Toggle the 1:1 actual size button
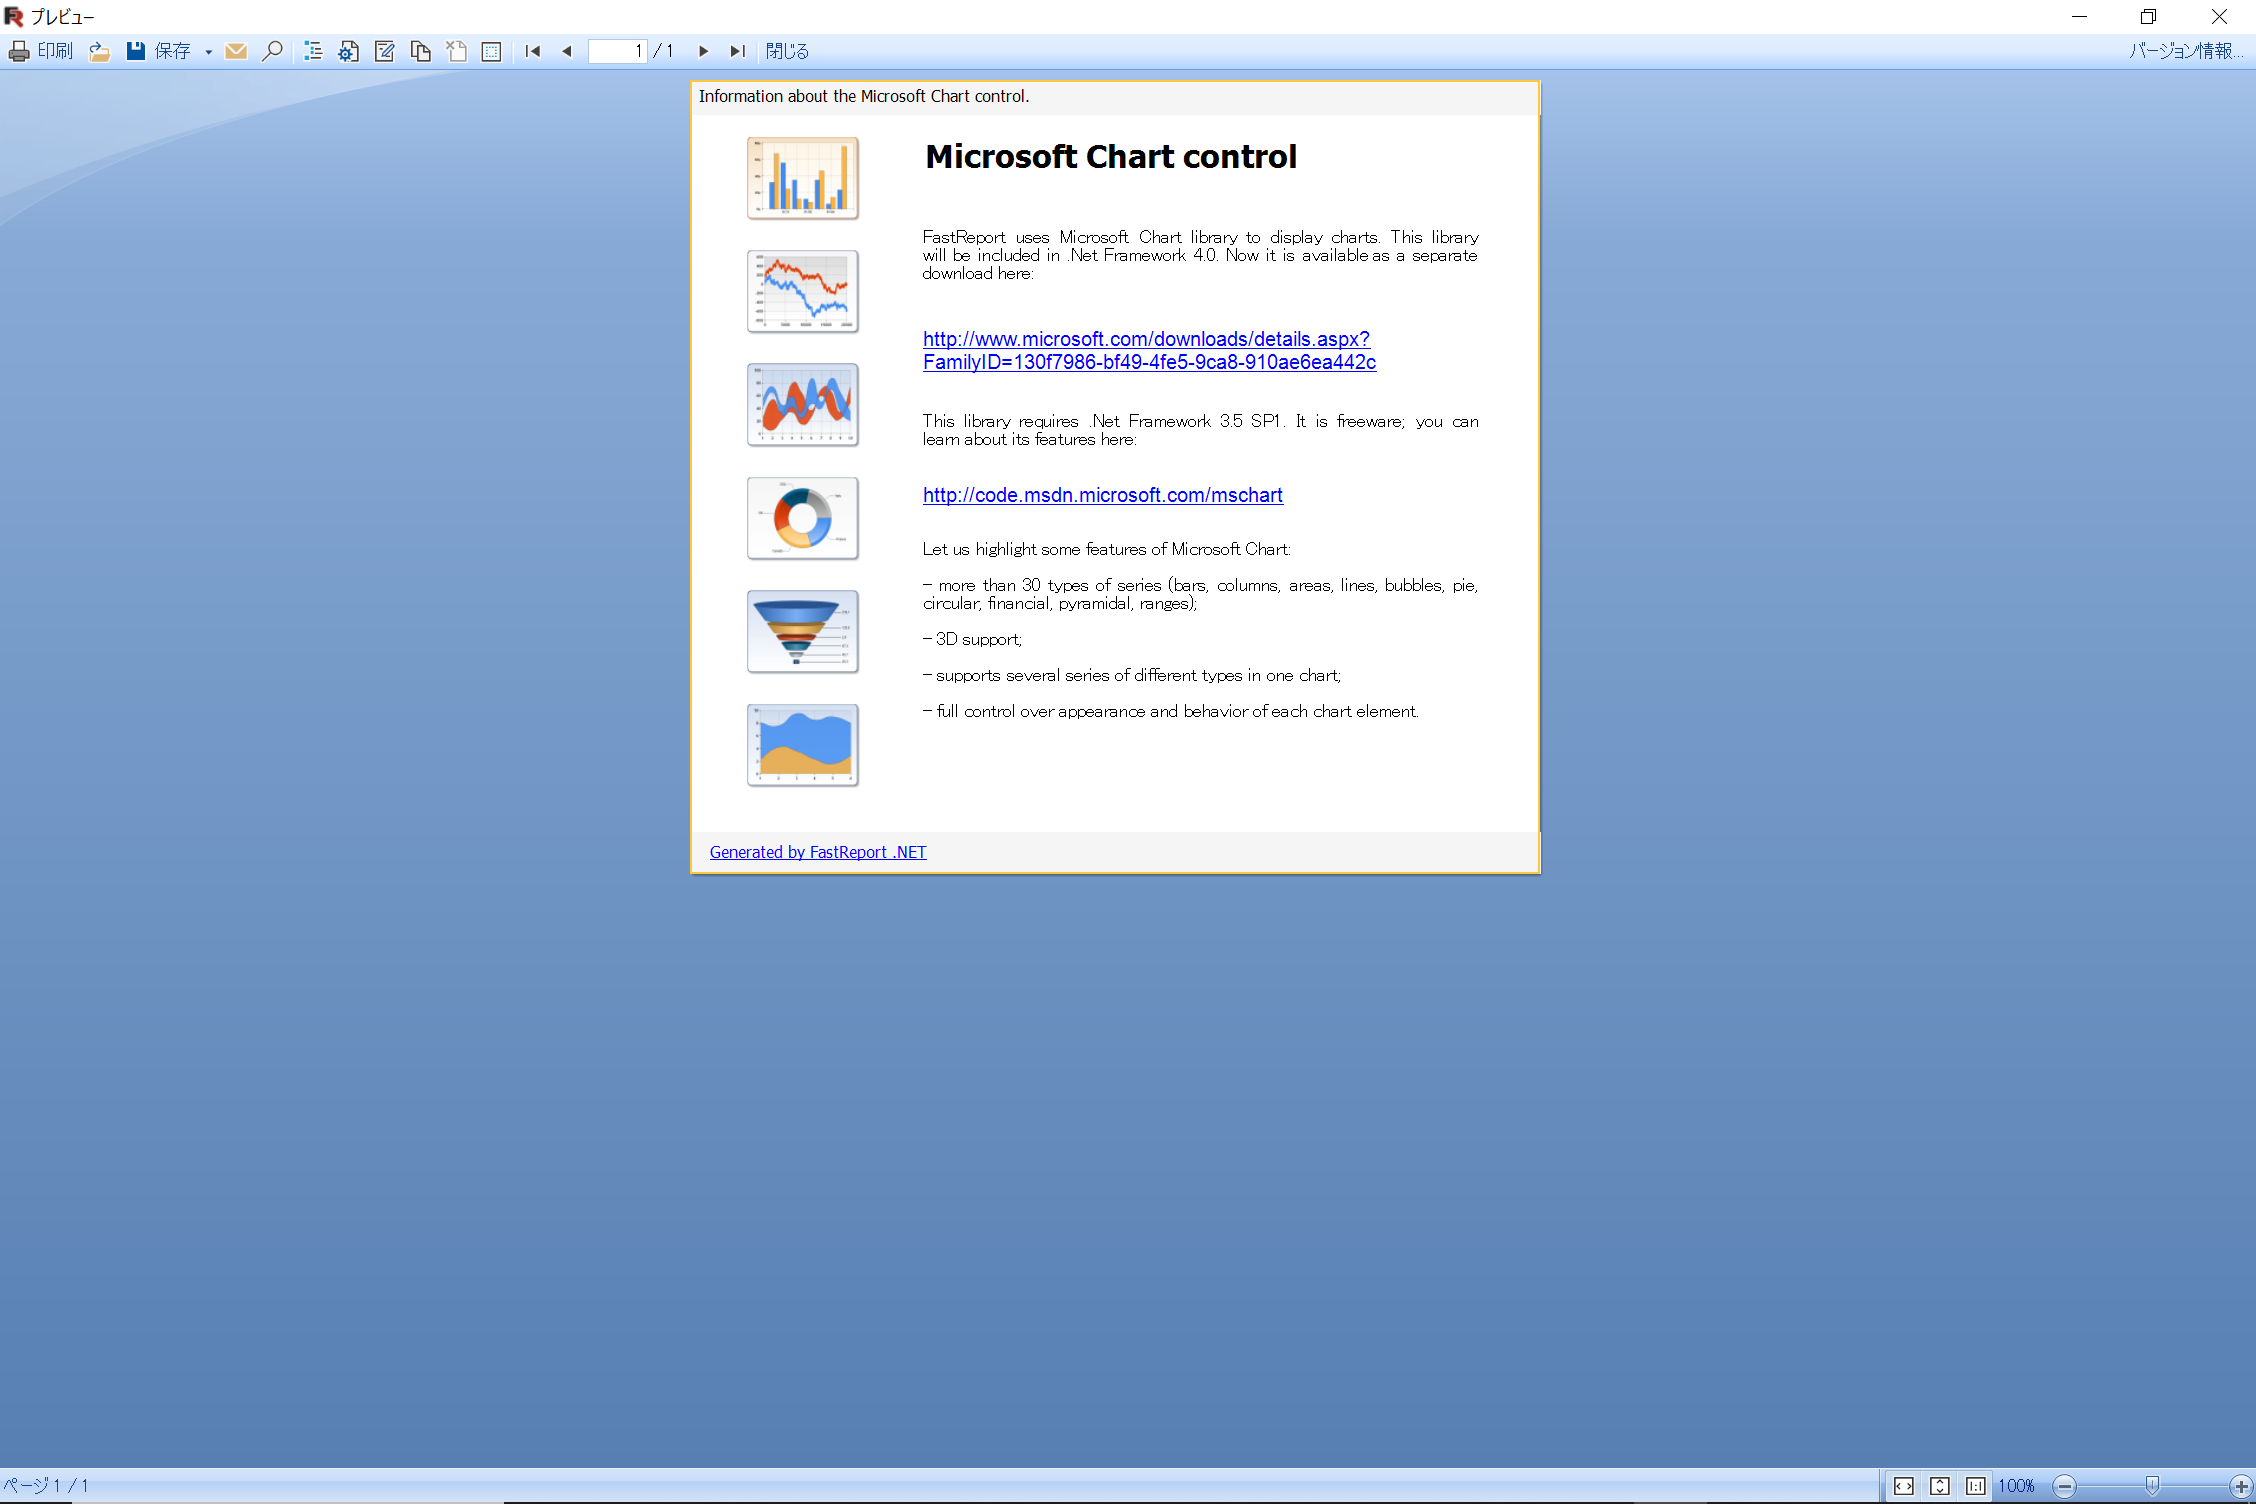Image resolution: width=2256 pixels, height=1504 pixels. pyautogui.click(x=1976, y=1486)
